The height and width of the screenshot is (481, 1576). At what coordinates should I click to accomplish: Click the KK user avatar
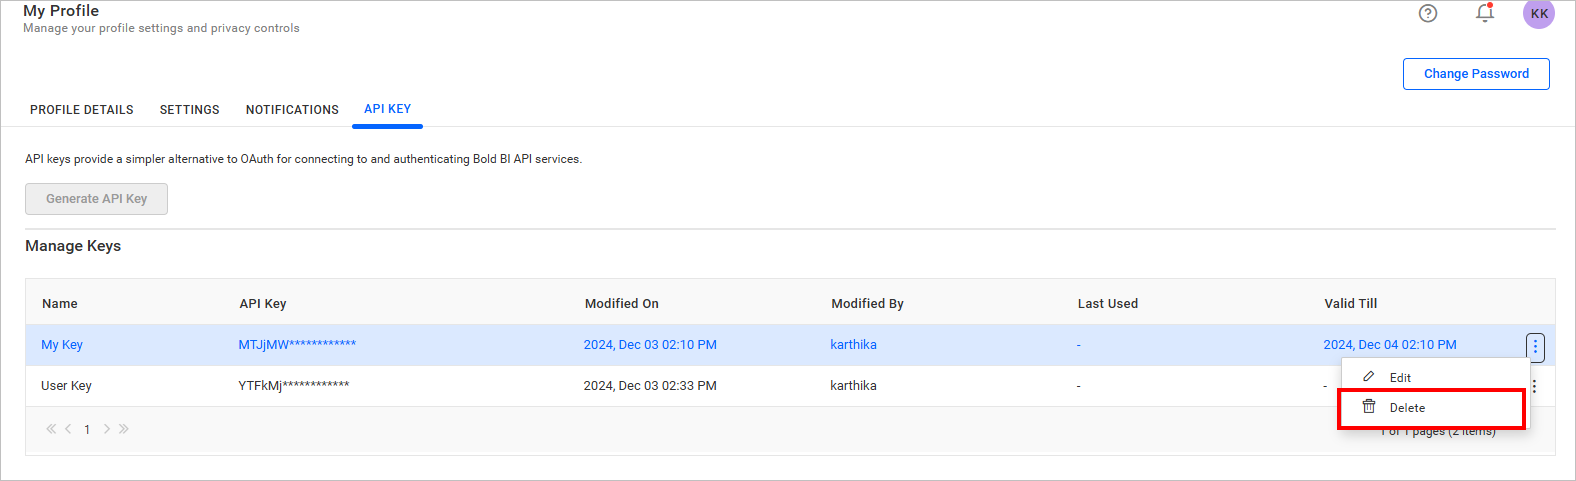1539,14
